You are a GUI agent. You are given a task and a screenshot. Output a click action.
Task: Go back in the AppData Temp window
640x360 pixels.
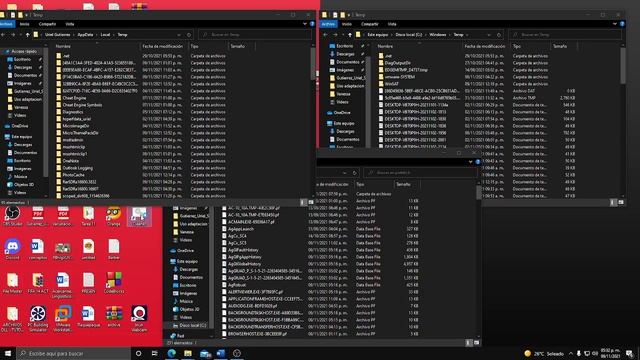tap(3, 35)
